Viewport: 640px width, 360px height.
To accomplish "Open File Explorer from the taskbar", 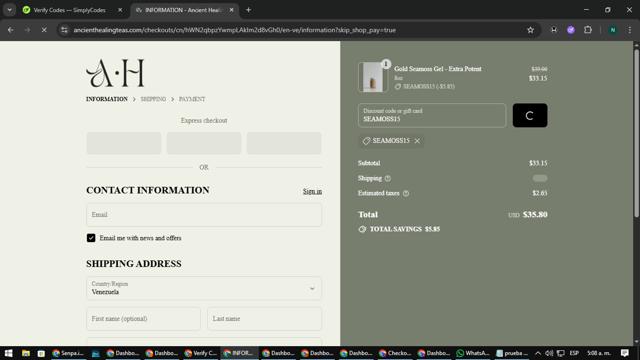I will (x=26, y=353).
